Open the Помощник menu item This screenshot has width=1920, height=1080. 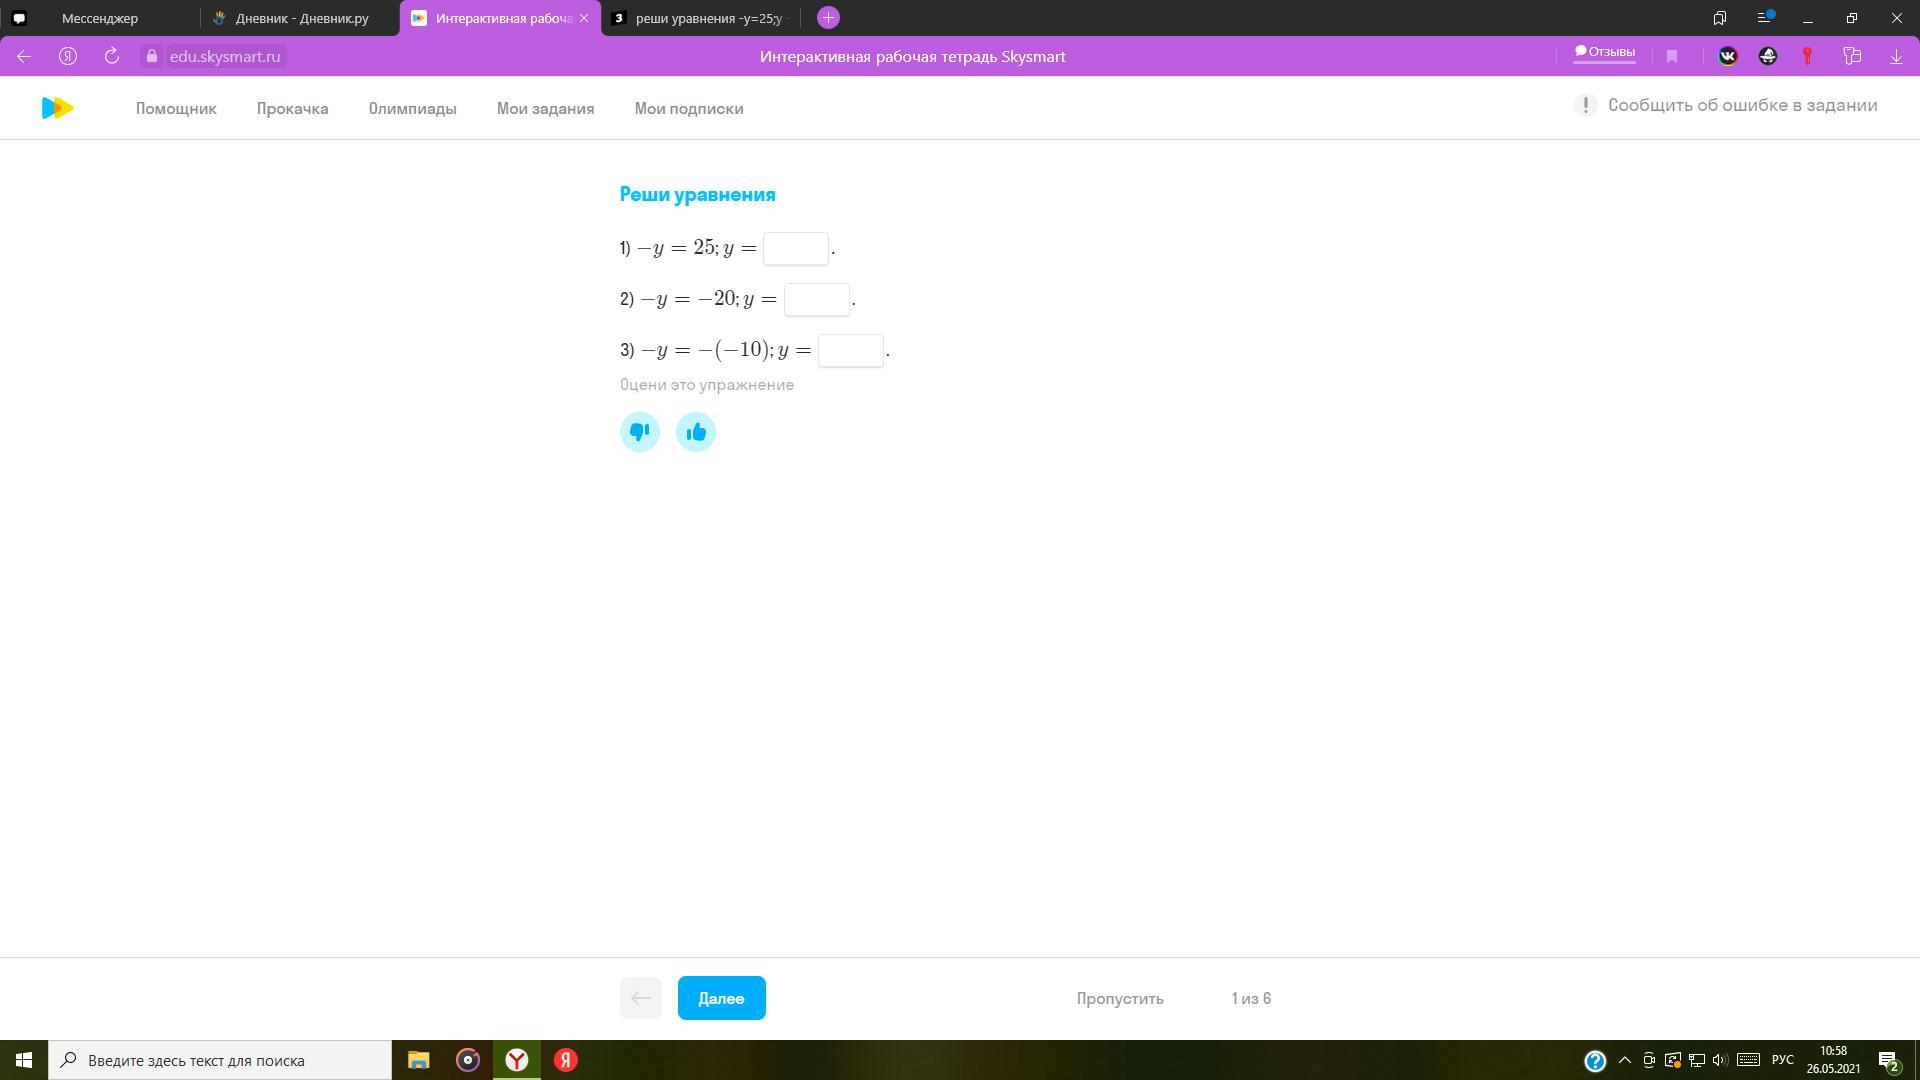pyautogui.click(x=176, y=108)
